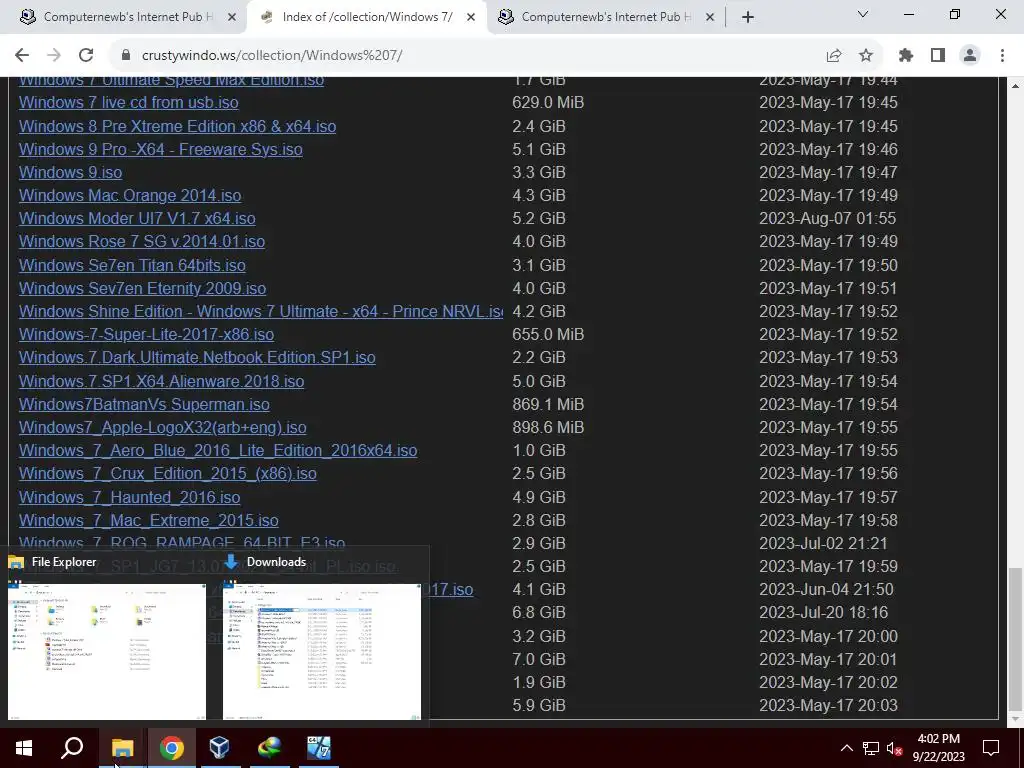Reload the crustywindo.ws page
This screenshot has width=1024, height=768.
click(86, 56)
